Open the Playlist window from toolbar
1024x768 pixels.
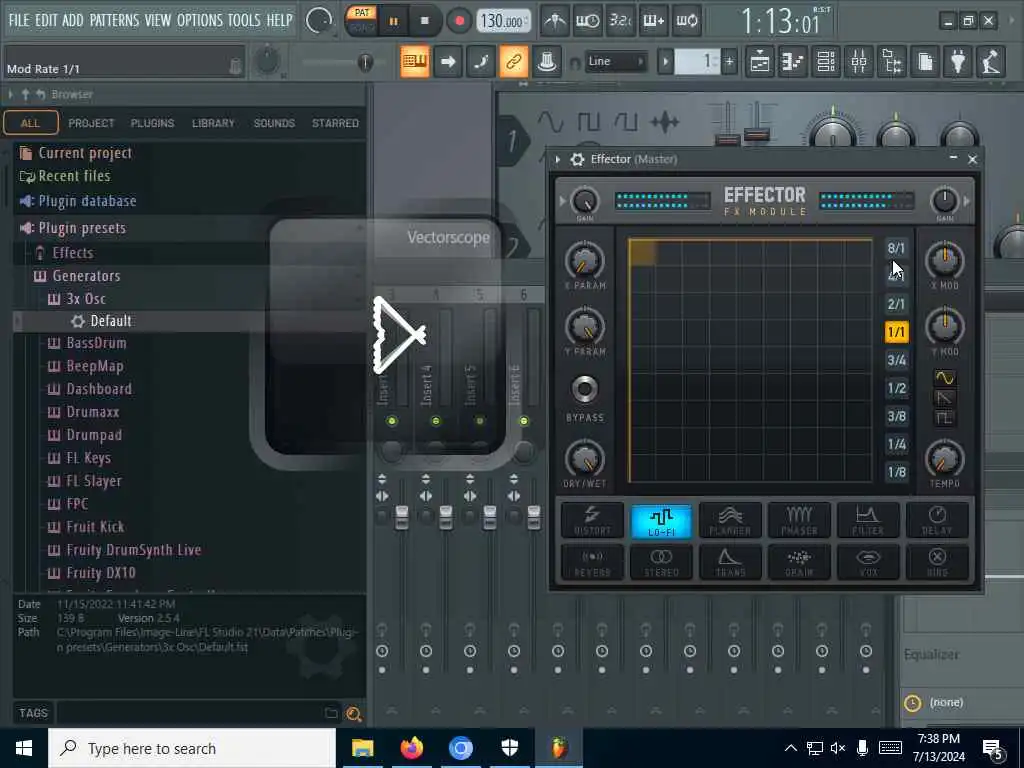click(760, 62)
